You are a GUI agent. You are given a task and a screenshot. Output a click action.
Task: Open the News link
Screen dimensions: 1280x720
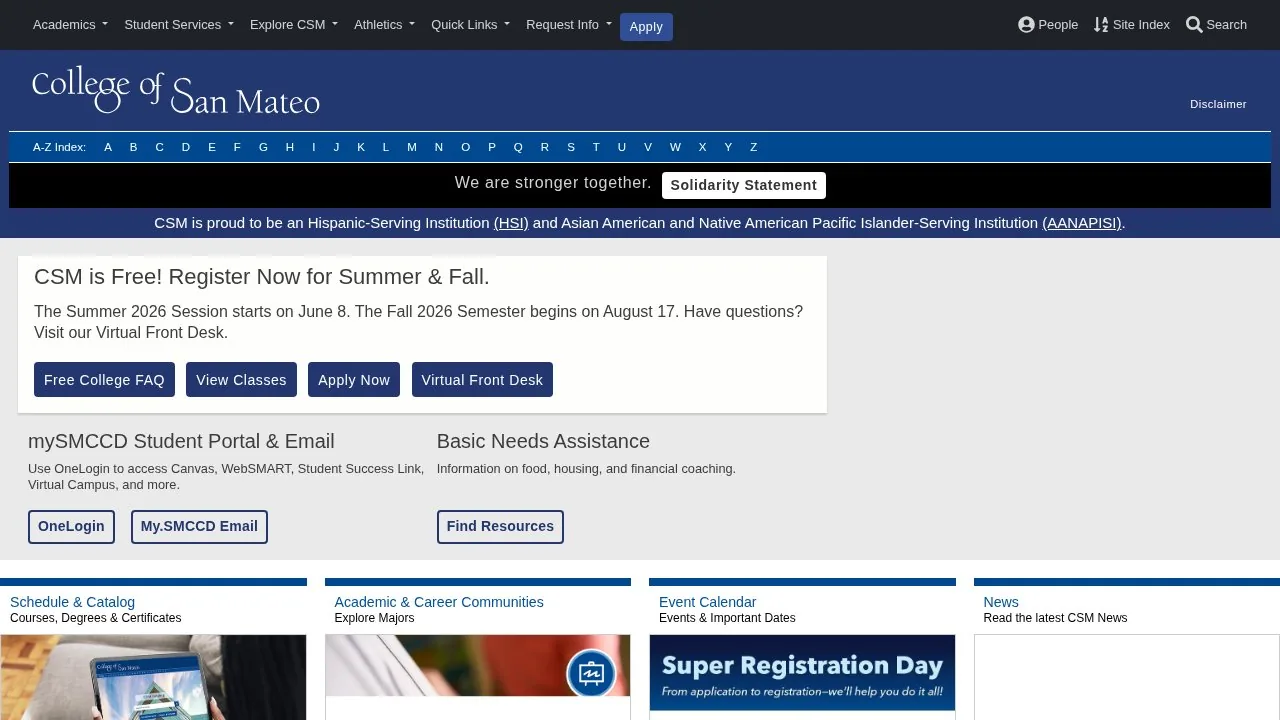click(x=1001, y=602)
